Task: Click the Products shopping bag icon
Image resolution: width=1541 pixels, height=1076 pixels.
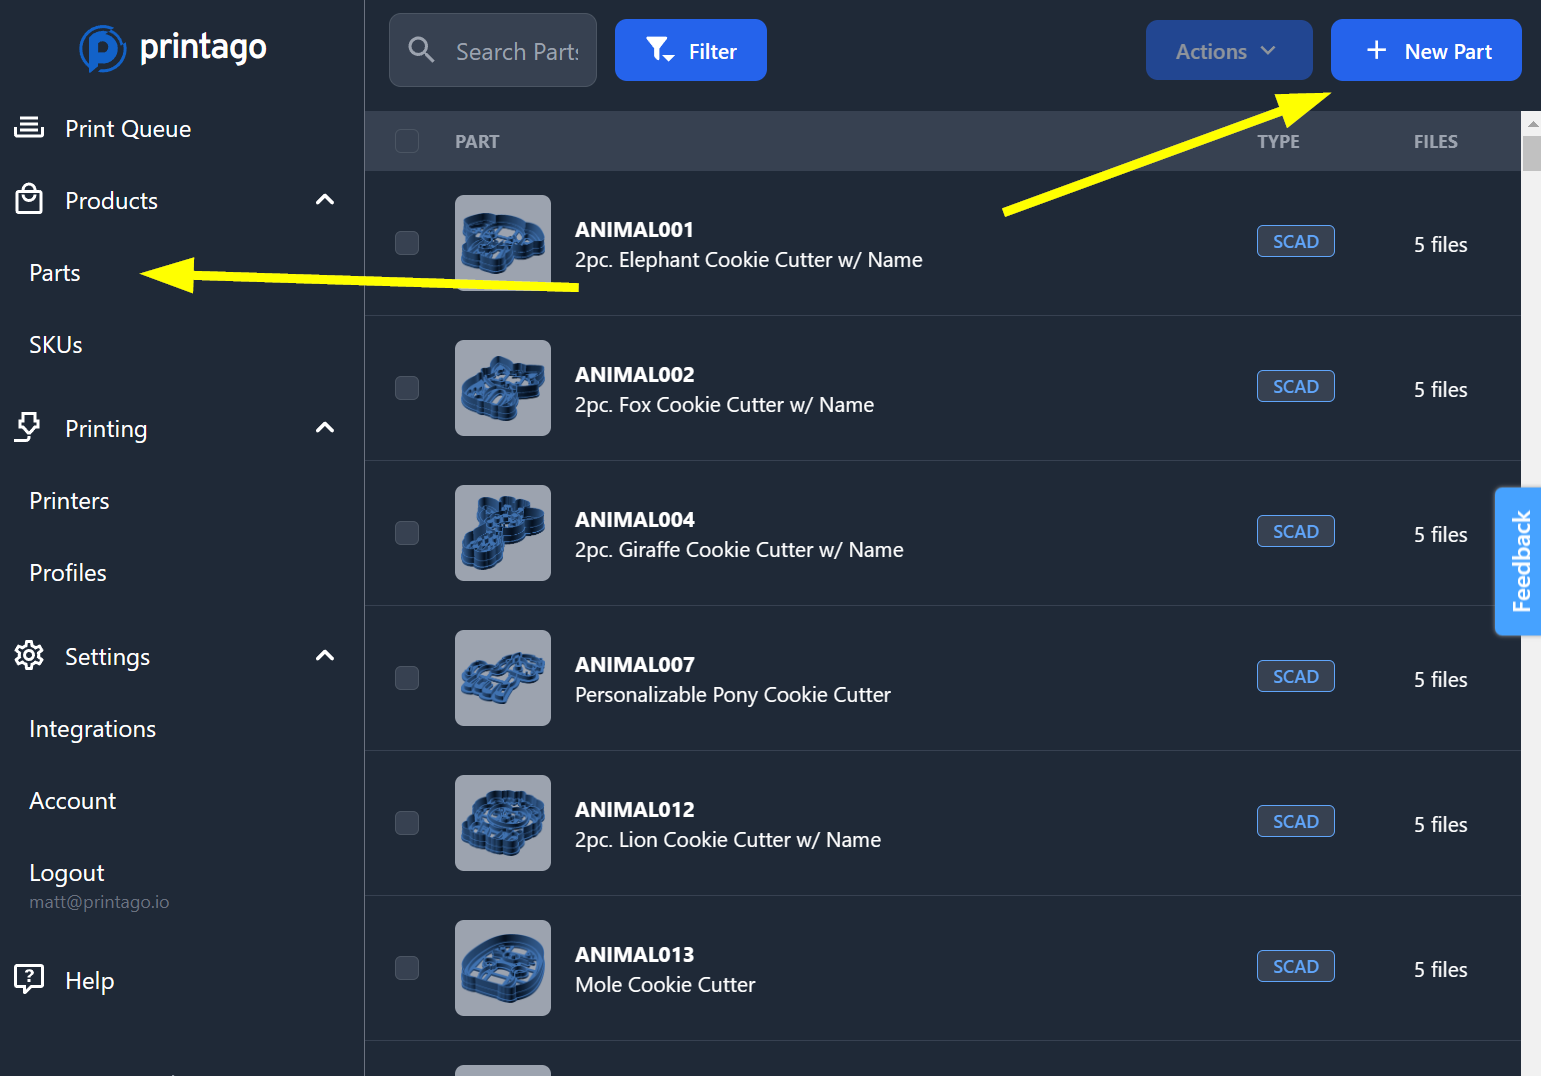Action: pyautogui.click(x=29, y=199)
